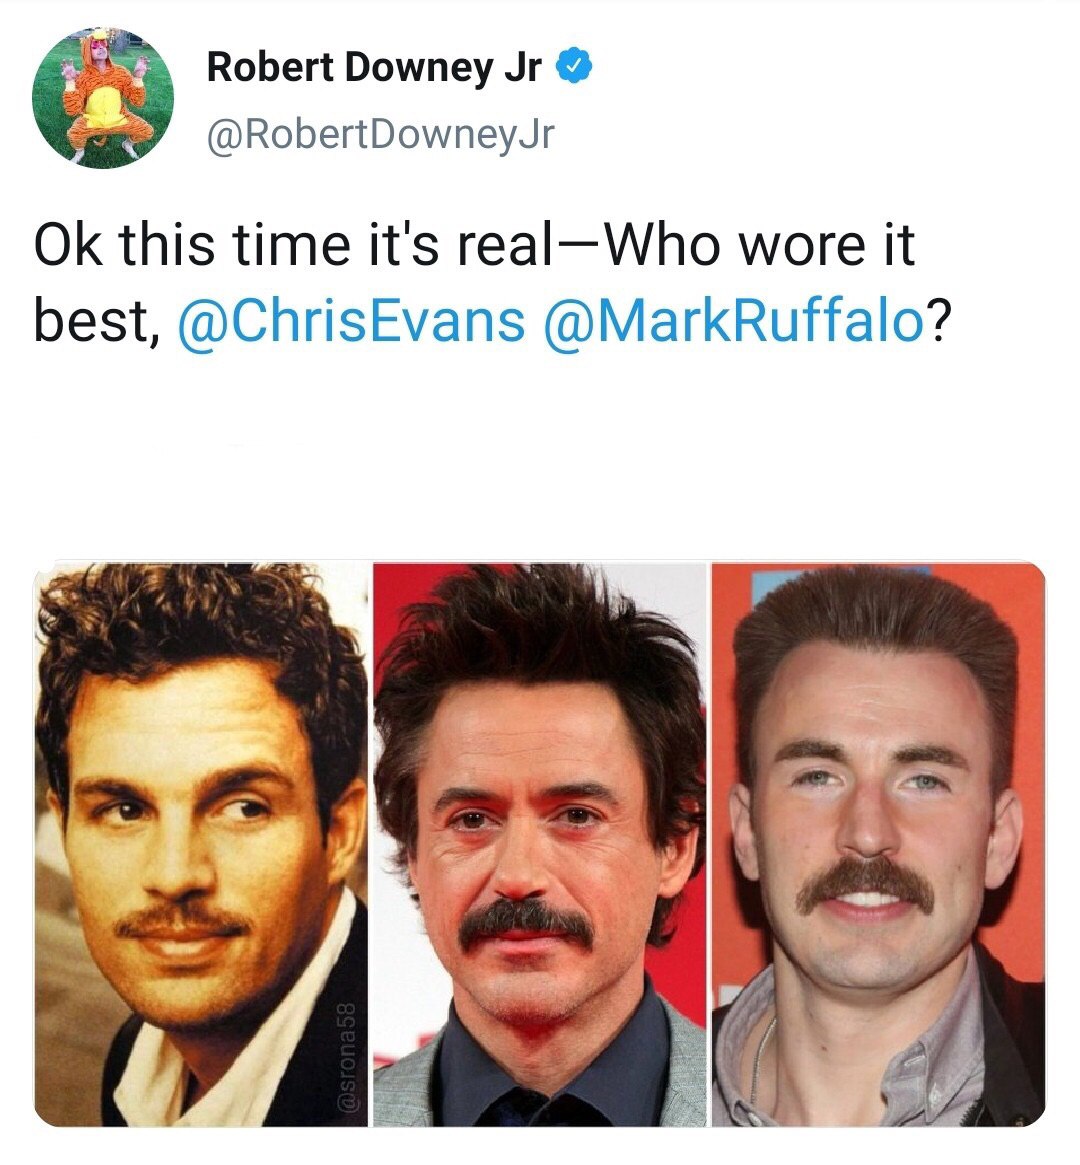The image size is (1080, 1165).
Task: Open the @RobertDowneyJr handle
Action: click(379, 135)
